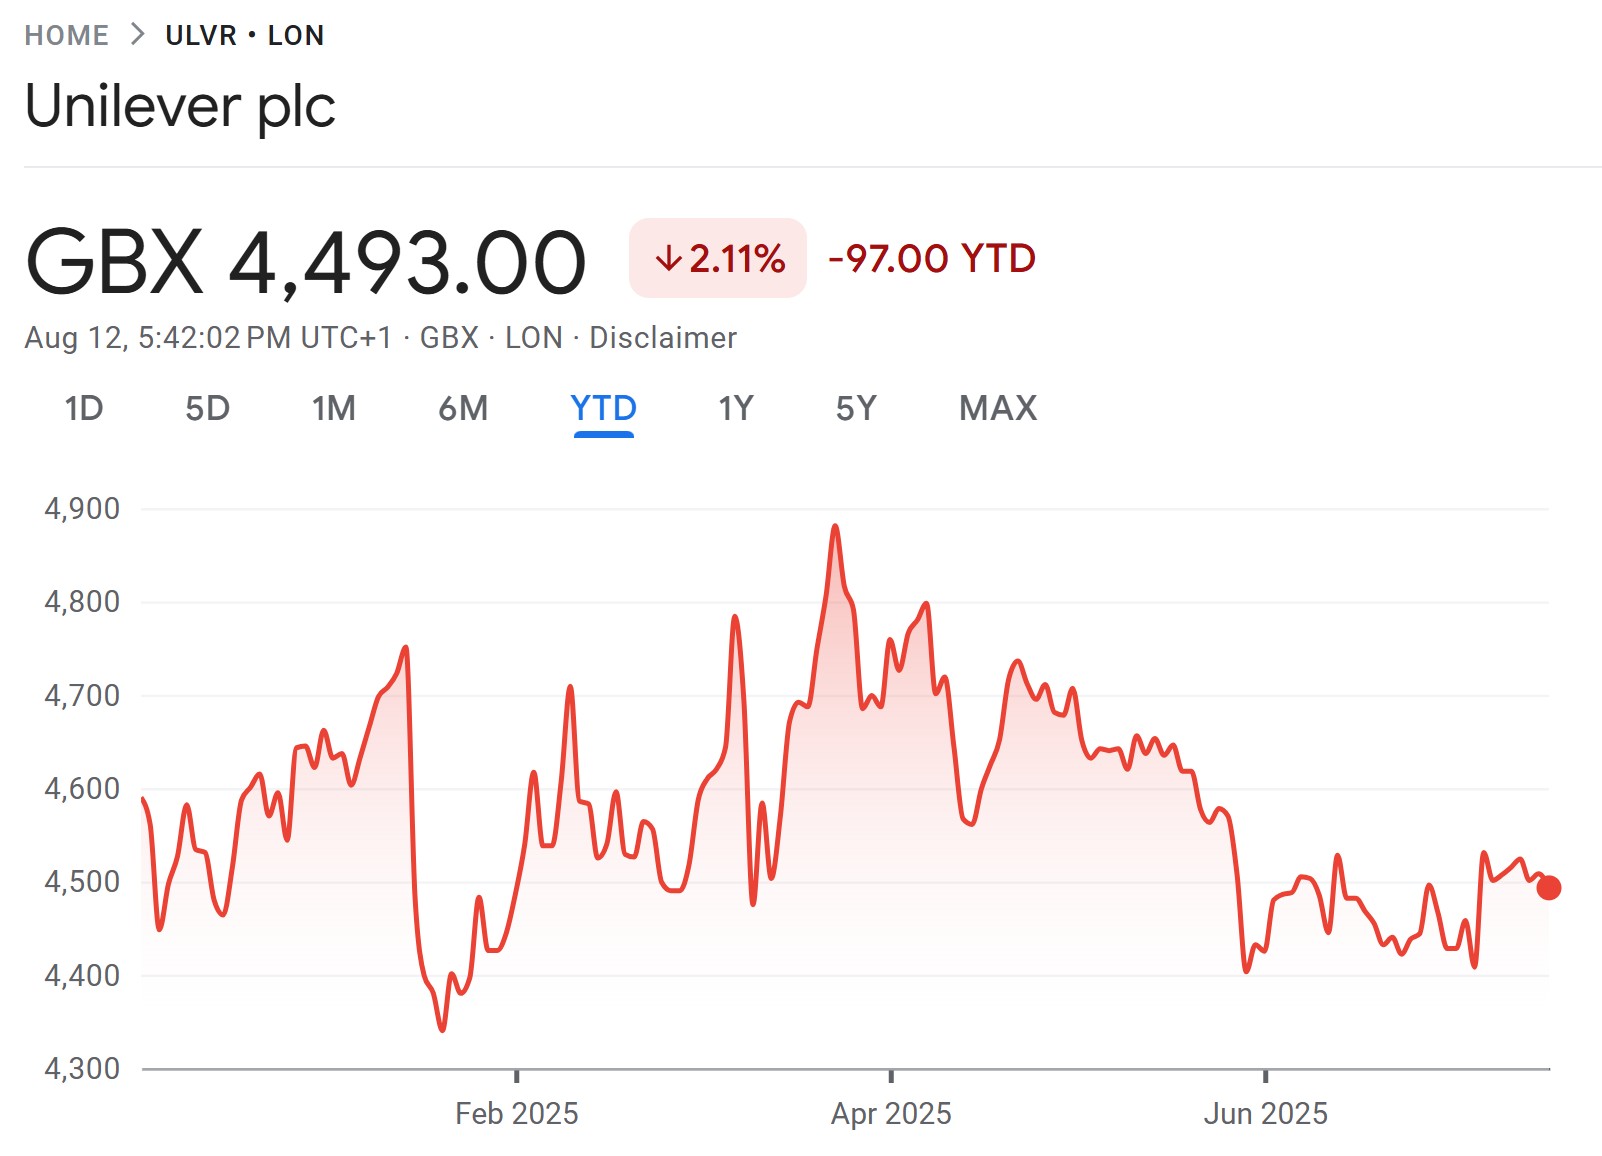Click the red down-arrow icon in the percentage badge
1602x1156 pixels.
669,258
